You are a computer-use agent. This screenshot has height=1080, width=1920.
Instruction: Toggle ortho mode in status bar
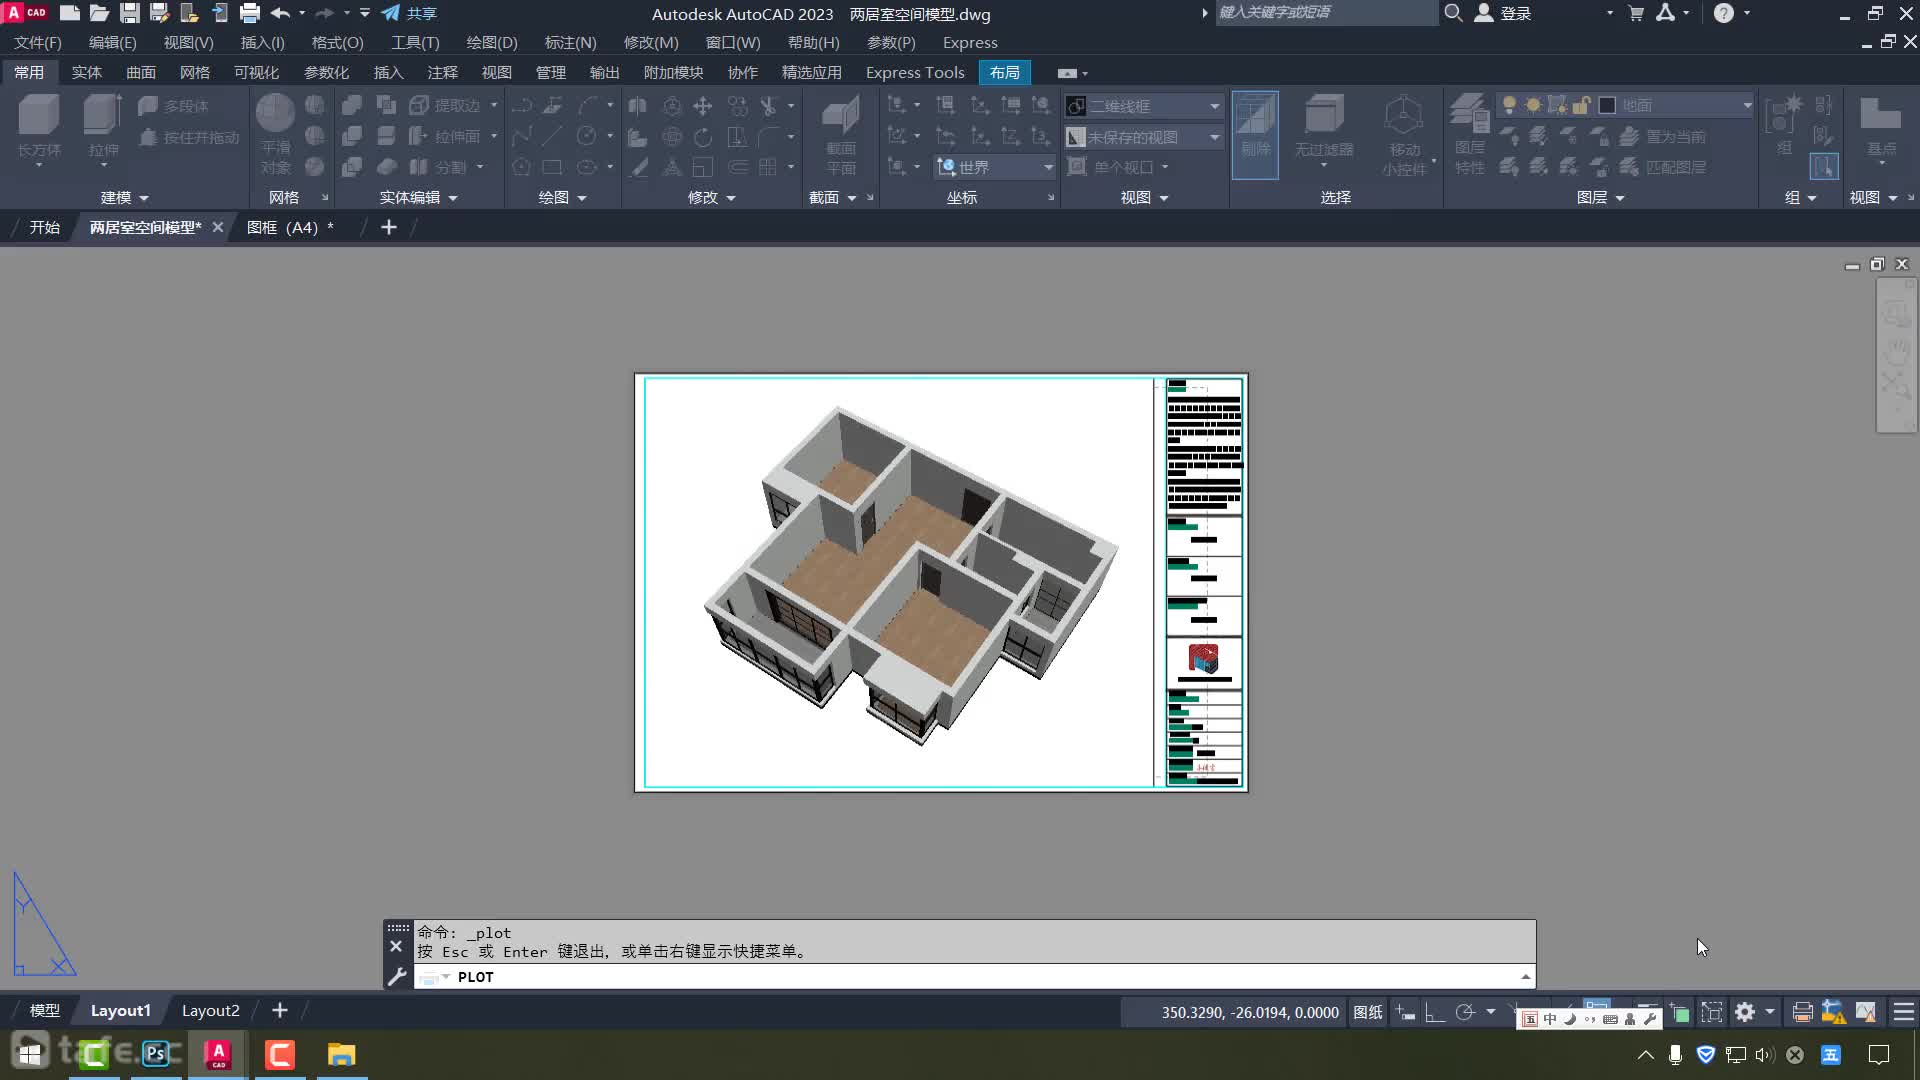(x=1435, y=1012)
